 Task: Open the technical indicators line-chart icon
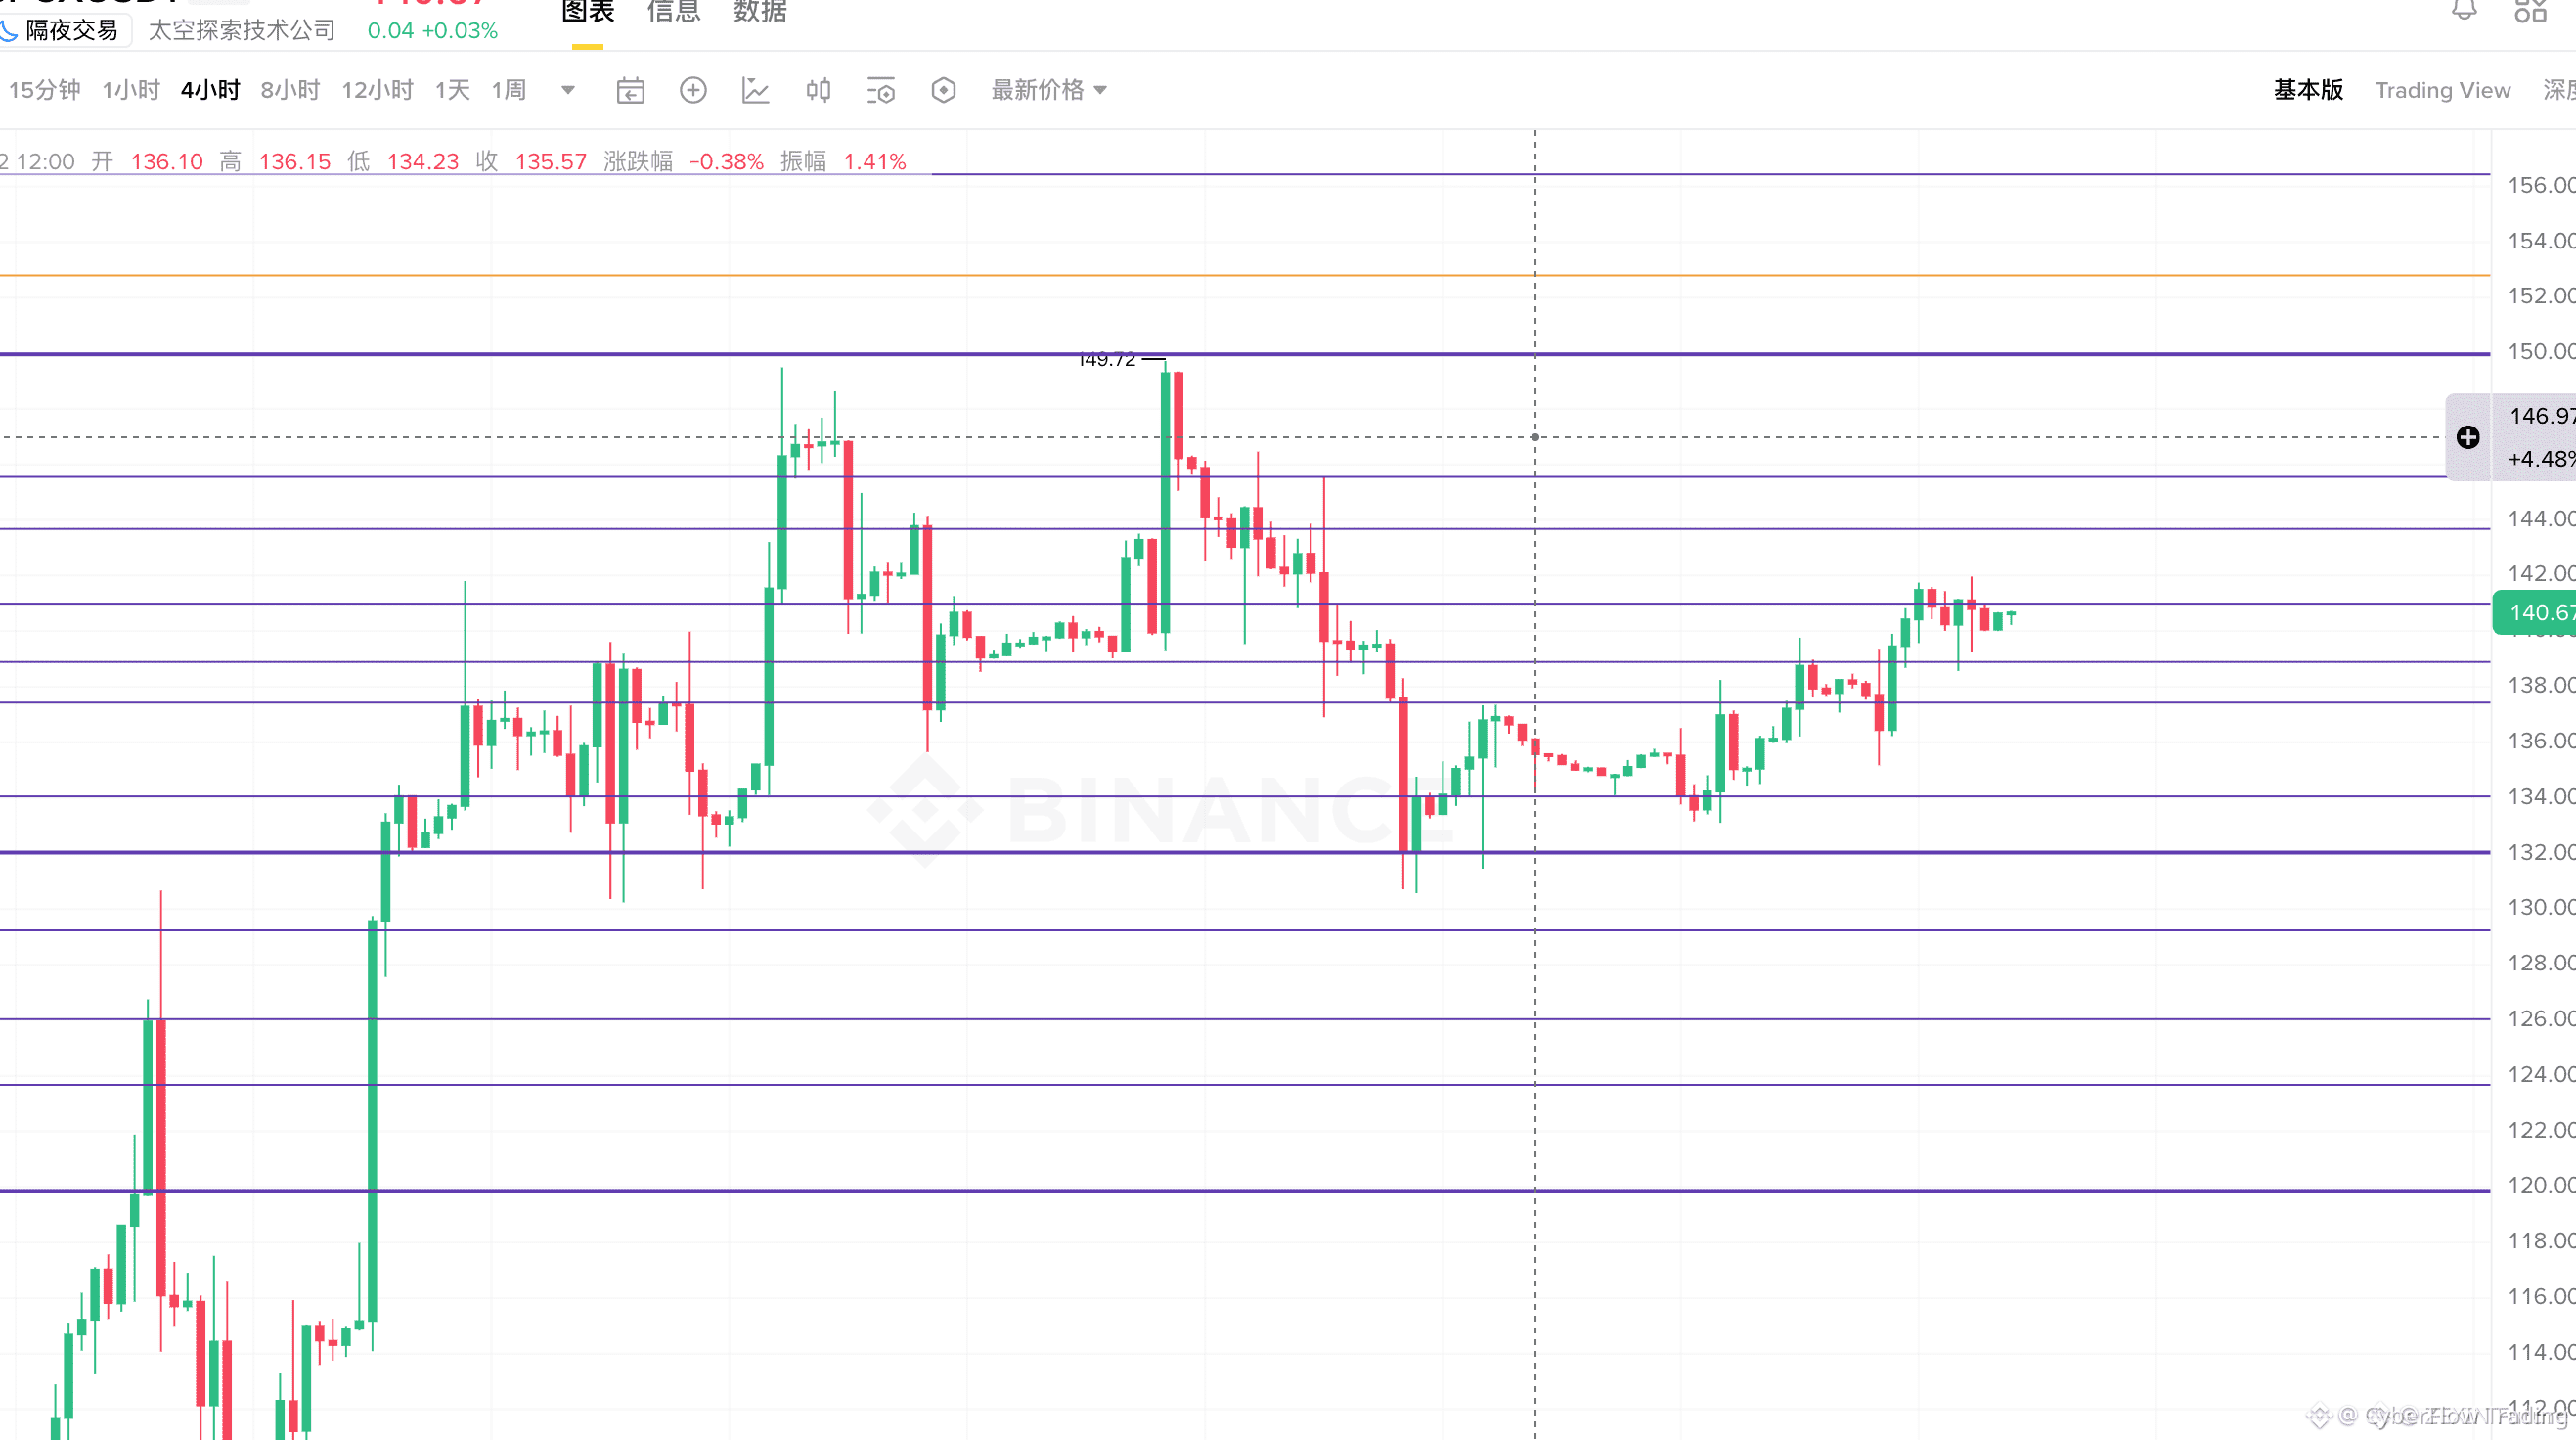755,90
